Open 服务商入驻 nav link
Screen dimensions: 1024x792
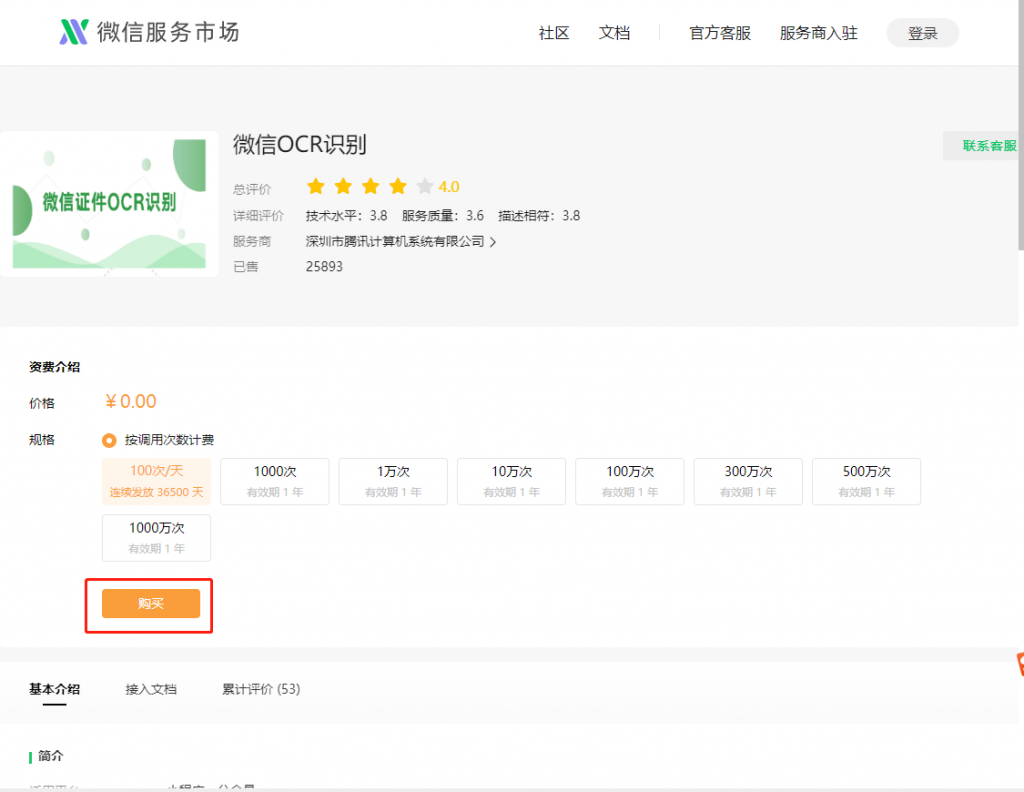(818, 33)
